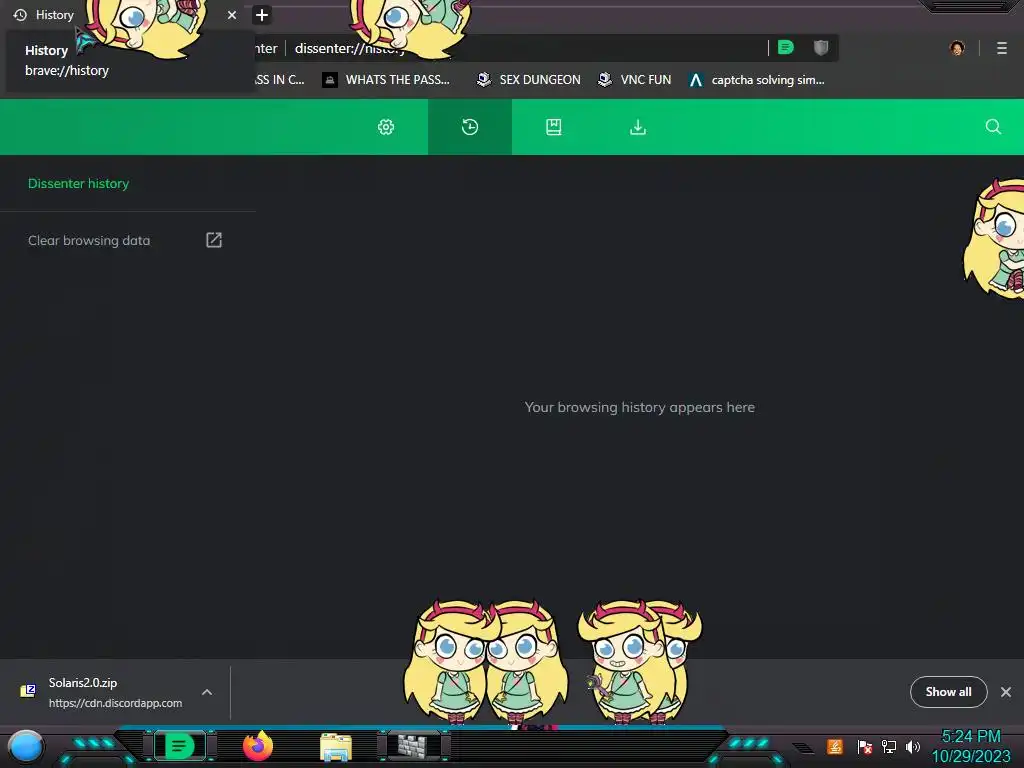Open the brick wall firewall app in taskbar
The height and width of the screenshot is (768, 1024).
point(411,746)
